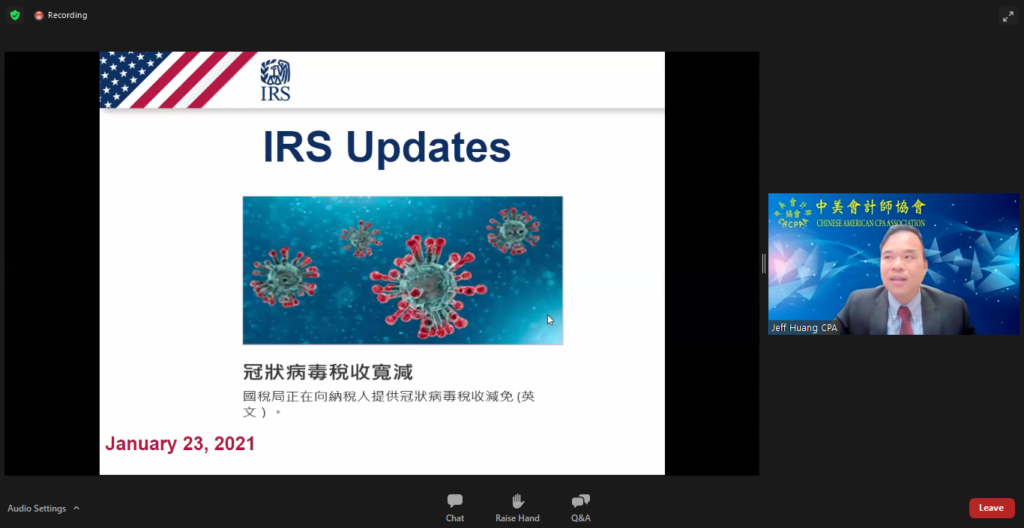Screen dimensions: 1024x528
Task: Click the 冠狀病毒稅收寬減 heading
Action: click(x=328, y=372)
